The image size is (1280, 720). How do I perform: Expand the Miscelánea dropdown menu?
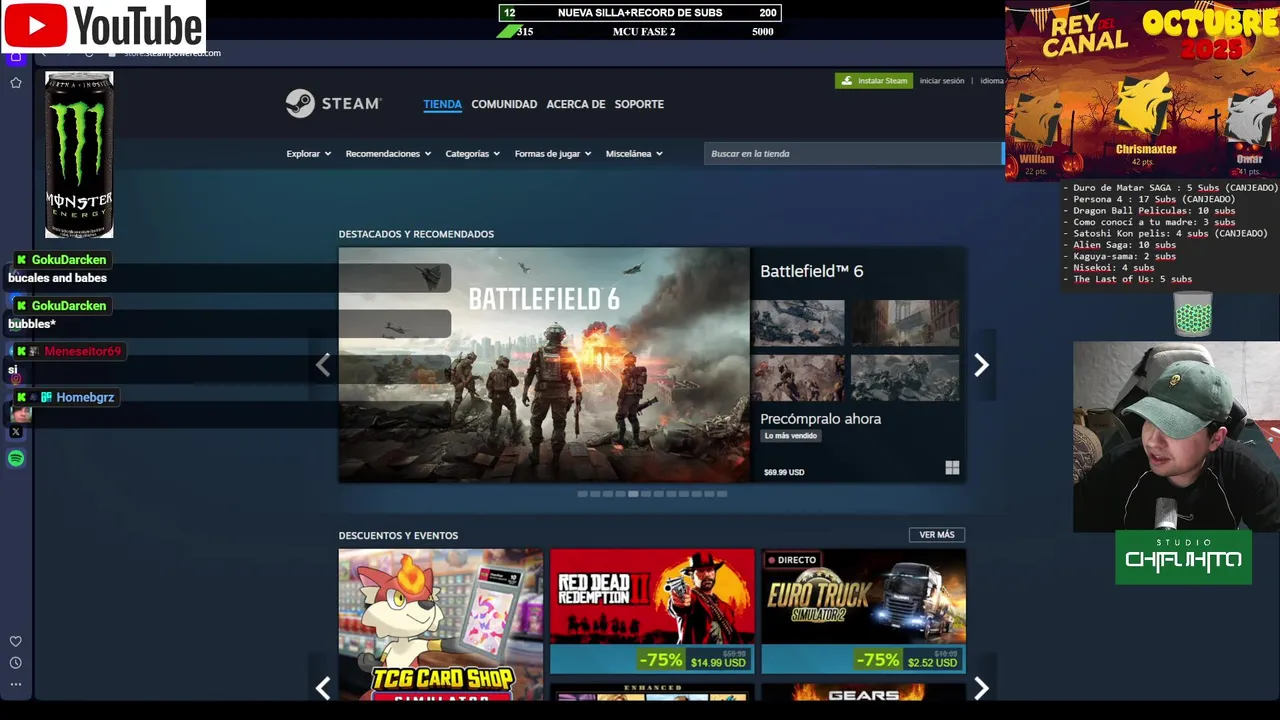[634, 154]
